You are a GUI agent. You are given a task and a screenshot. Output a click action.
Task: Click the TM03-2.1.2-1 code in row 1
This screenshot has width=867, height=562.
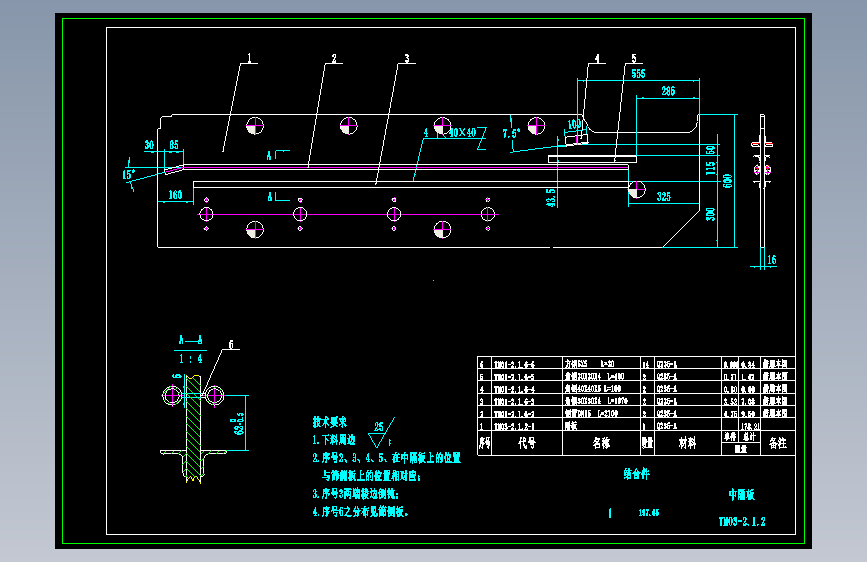click(x=514, y=426)
